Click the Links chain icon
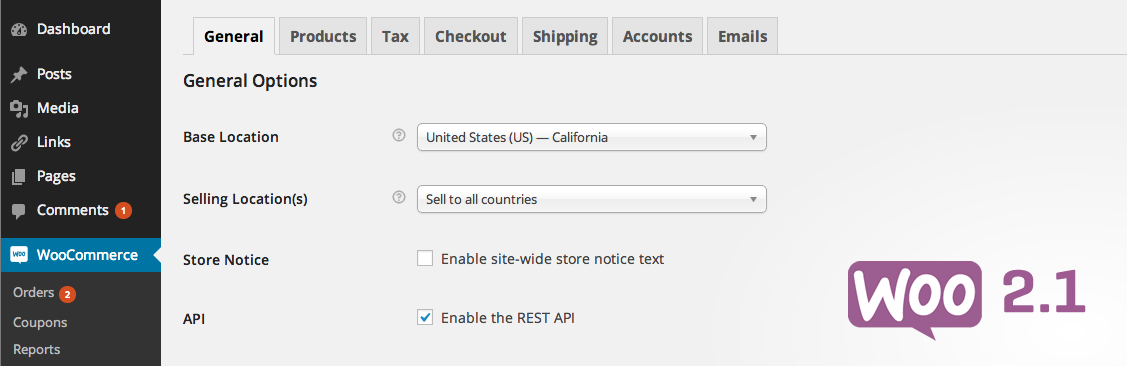 click(19, 142)
